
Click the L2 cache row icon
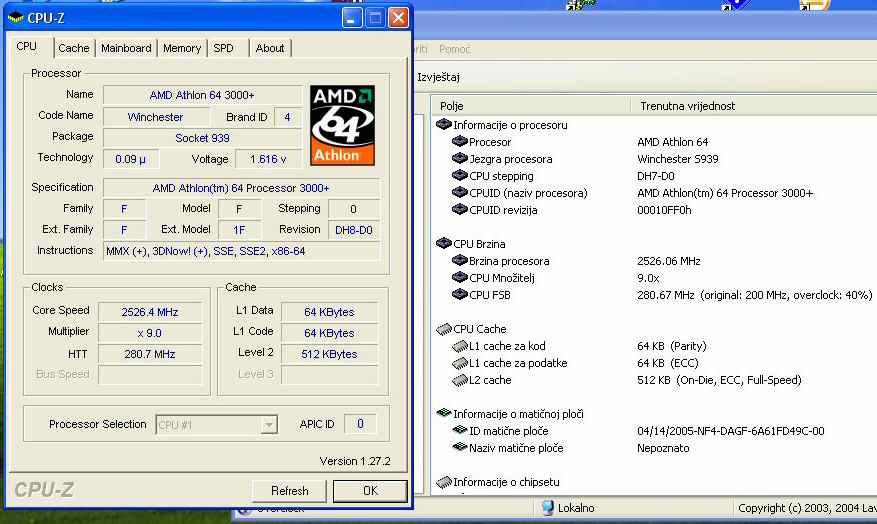(459, 380)
